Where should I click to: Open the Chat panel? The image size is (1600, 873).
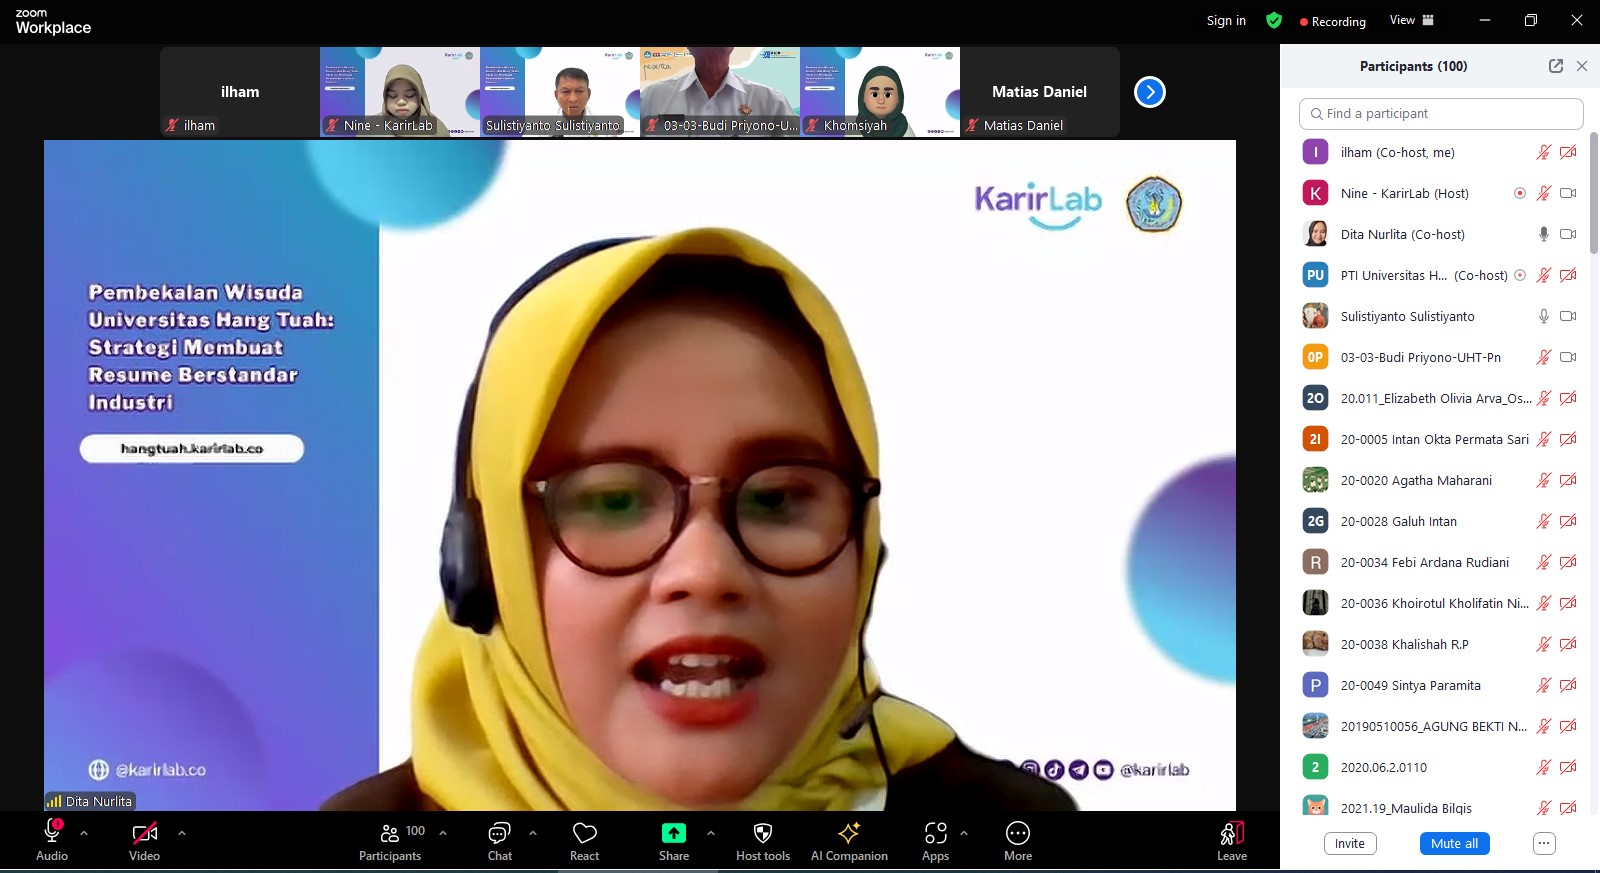coord(499,840)
